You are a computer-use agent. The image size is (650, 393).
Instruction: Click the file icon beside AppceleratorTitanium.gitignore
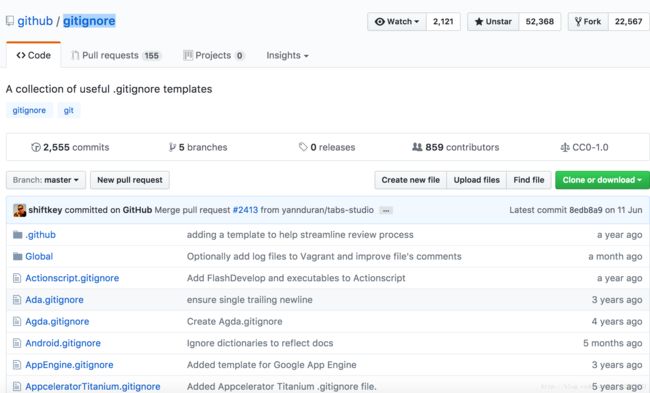[17, 386]
